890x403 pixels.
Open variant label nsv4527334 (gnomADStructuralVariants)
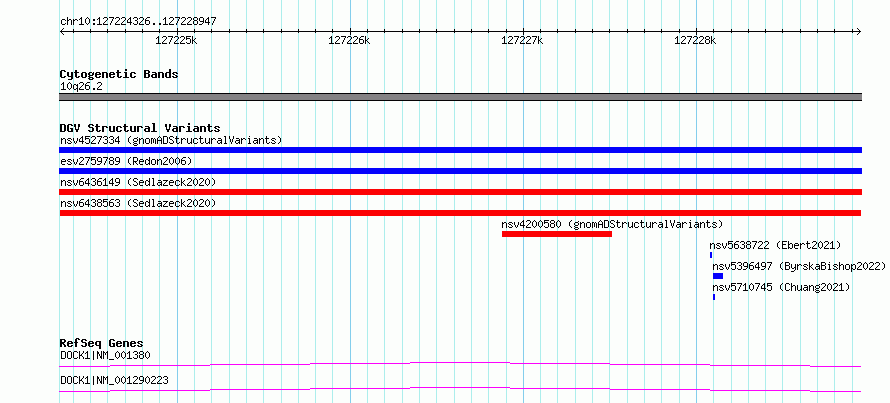pyautogui.click(x=171, y=140)
